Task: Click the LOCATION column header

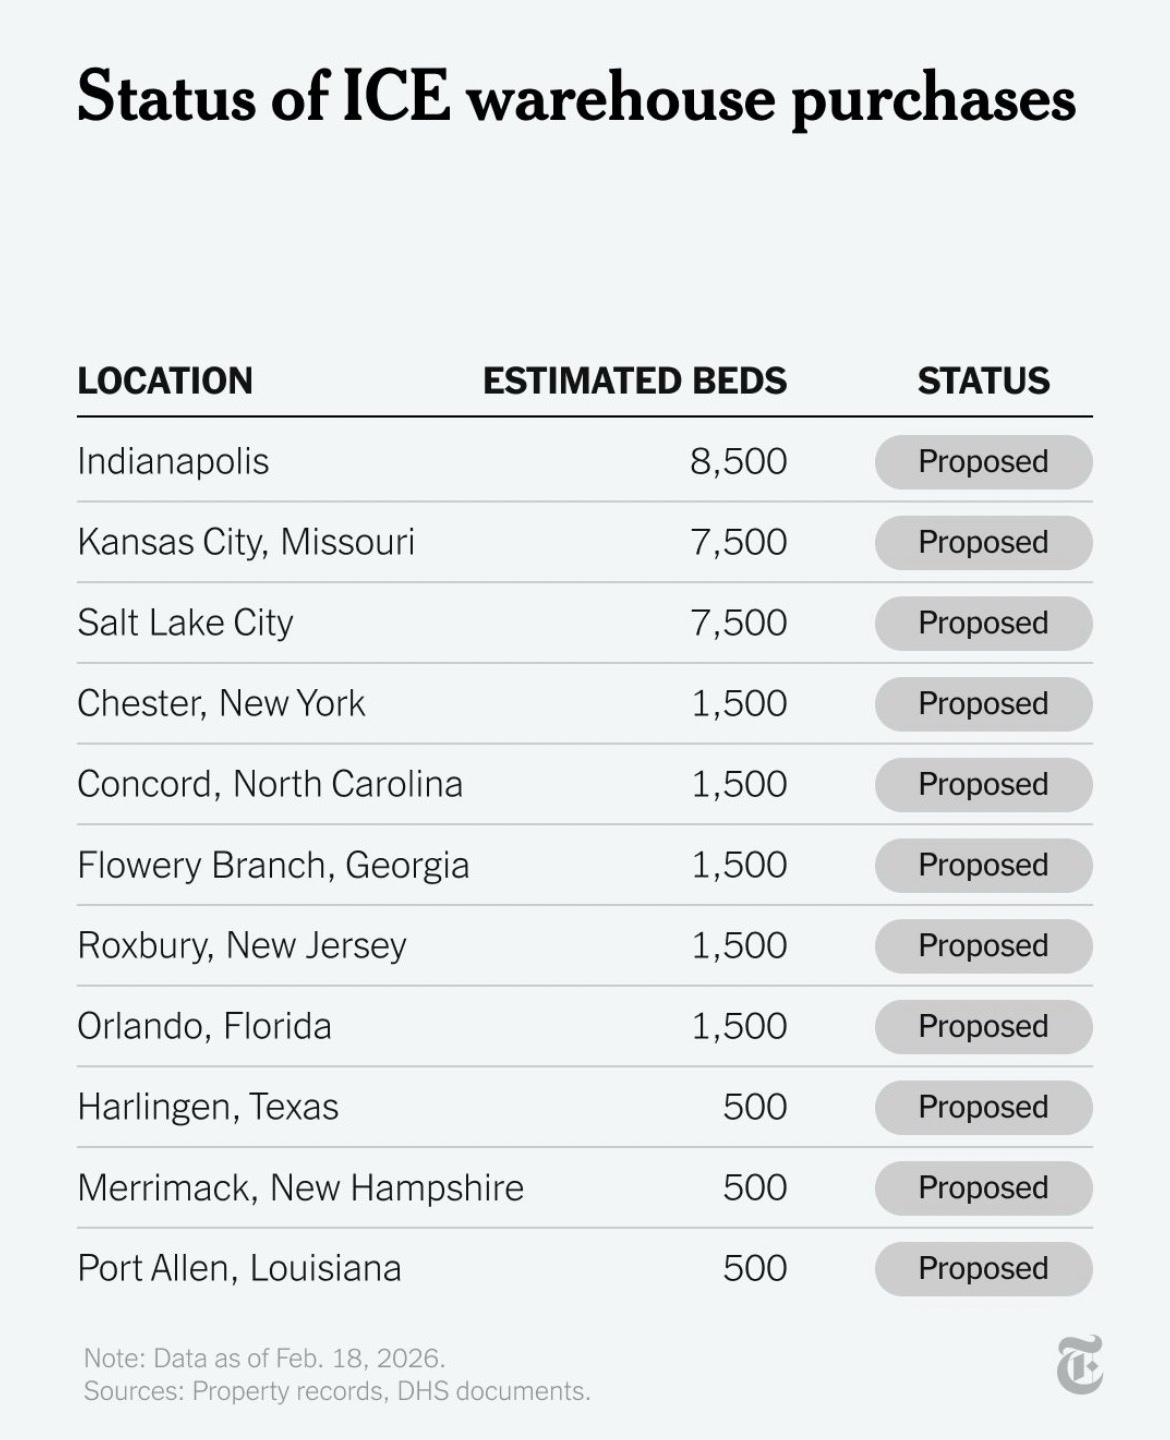Action: click(165, 381)
